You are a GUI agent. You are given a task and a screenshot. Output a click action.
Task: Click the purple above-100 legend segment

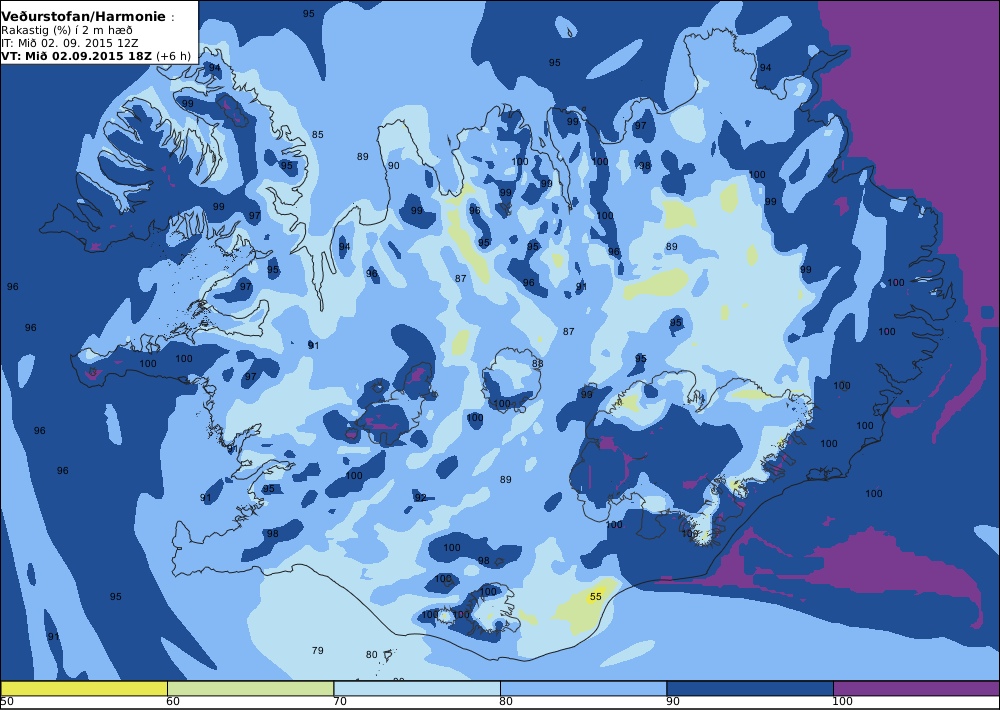[916, 688]
